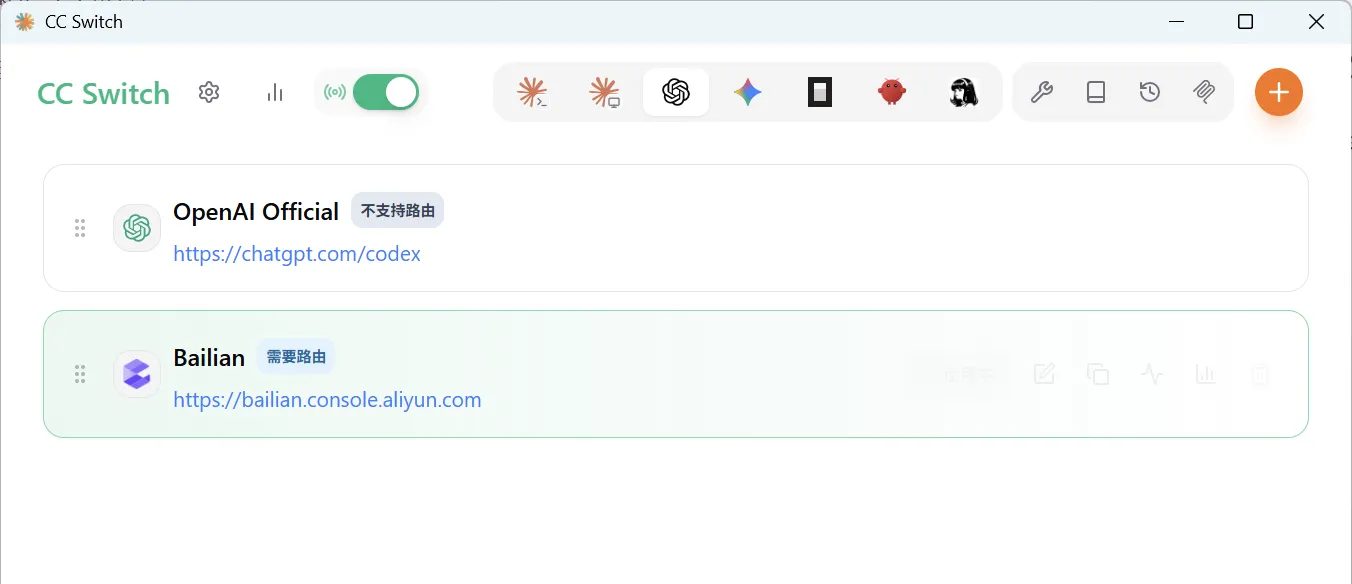Add a new provider with orange plus button
The height and width of the screenshot is (584, 1352).
tap(1279, 92)
